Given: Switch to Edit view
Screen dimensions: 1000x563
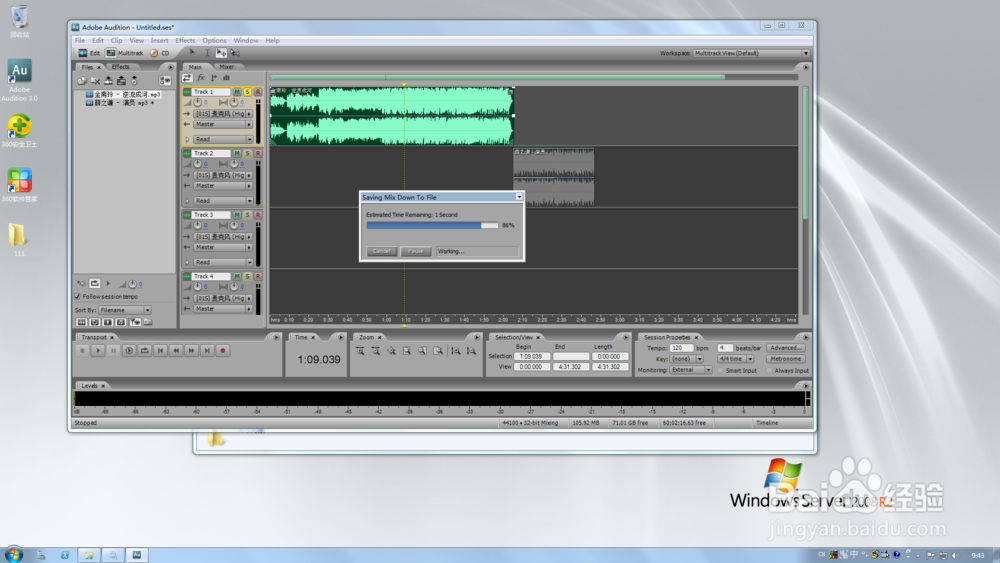Looking at the screenshot, I should [x=89, y=53].
